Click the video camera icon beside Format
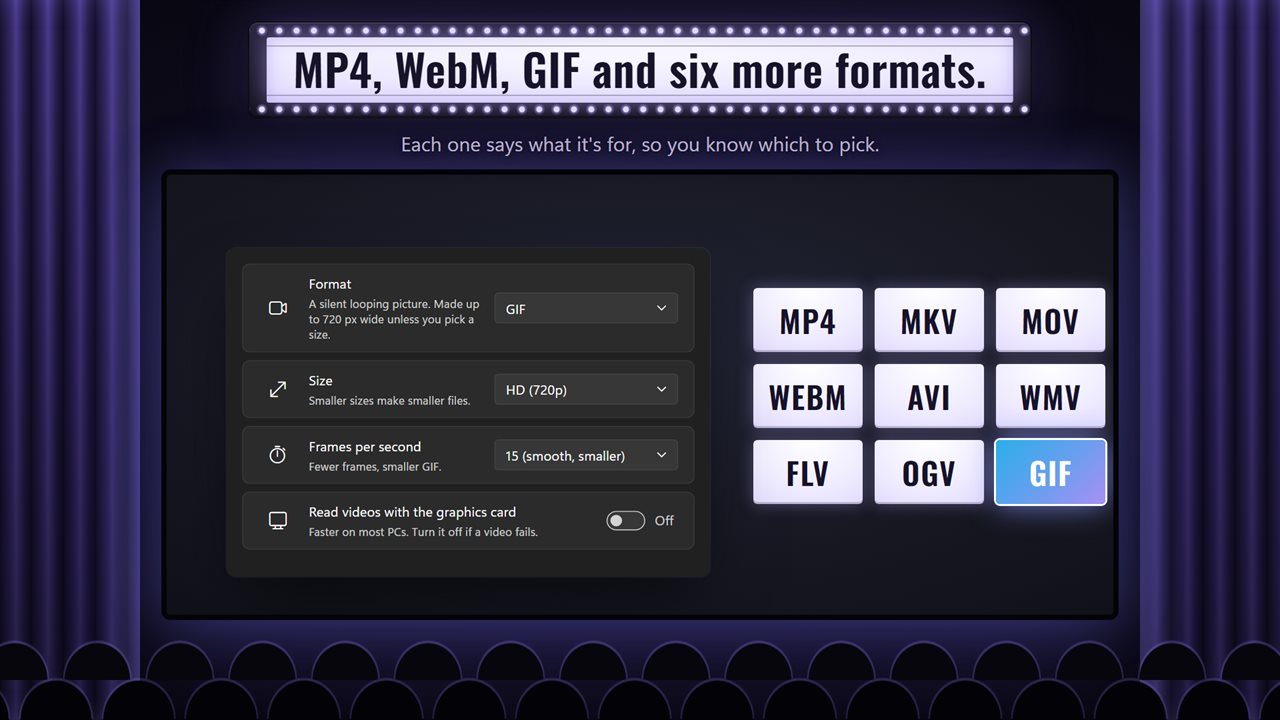The width and height of the screenshot is (1280, 720). coord(278,308)
